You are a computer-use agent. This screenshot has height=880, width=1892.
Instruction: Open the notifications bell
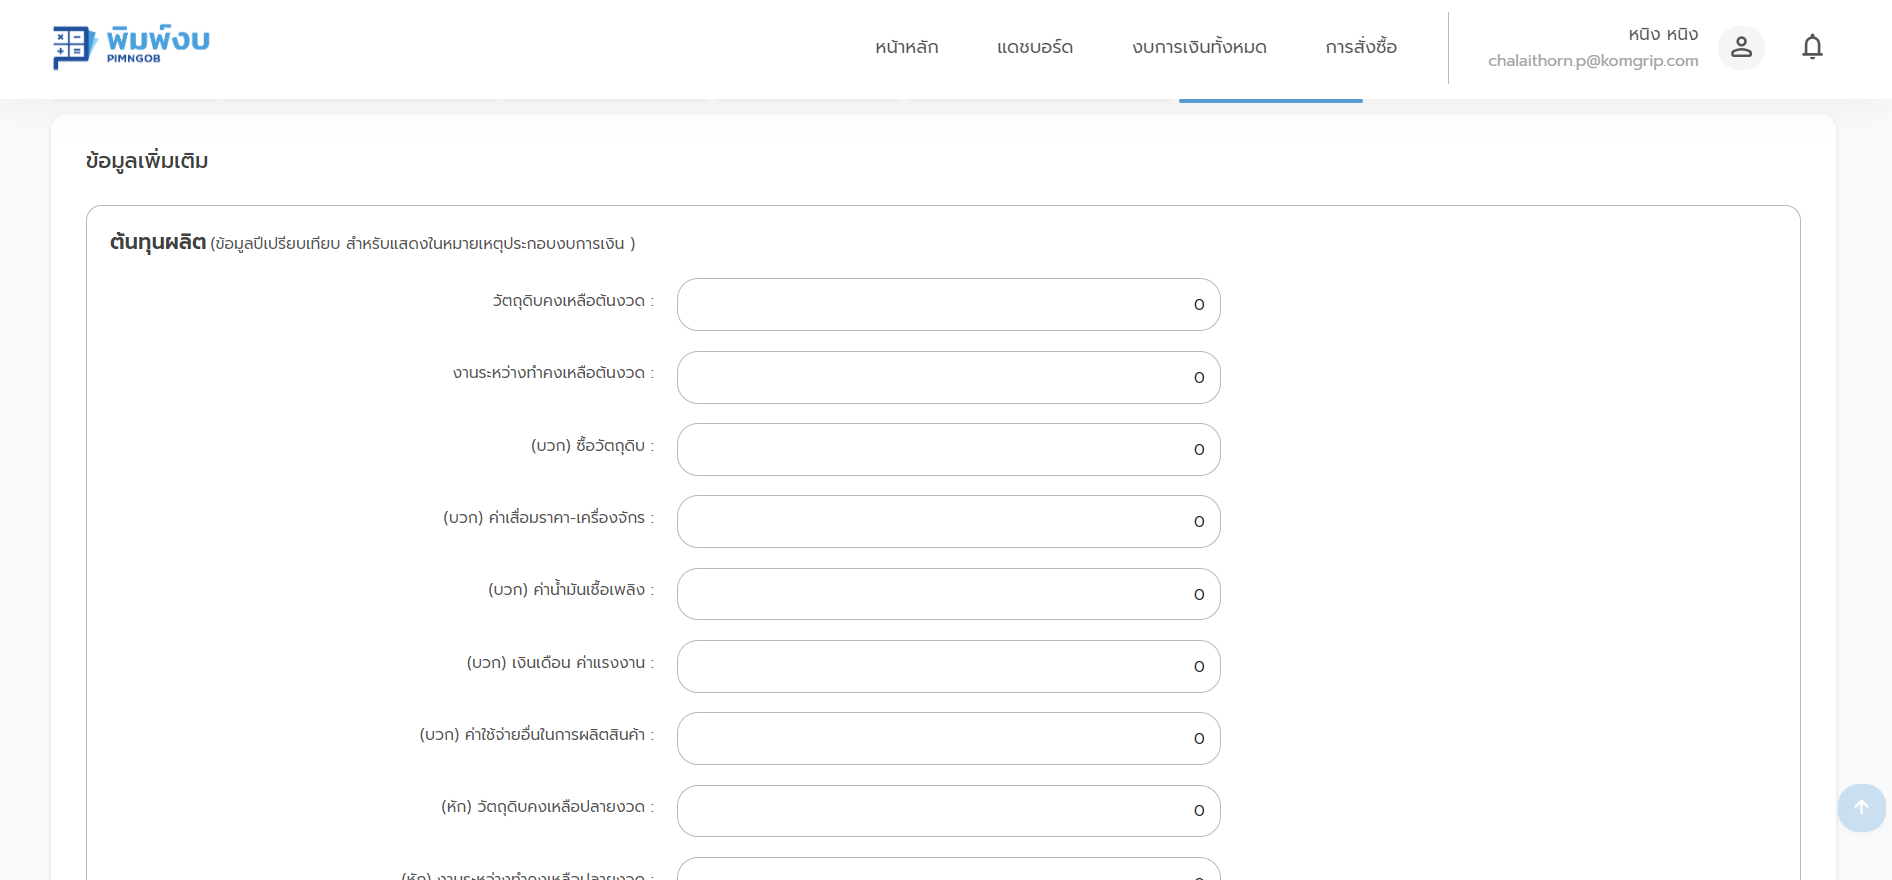[x=1812, y=47]
